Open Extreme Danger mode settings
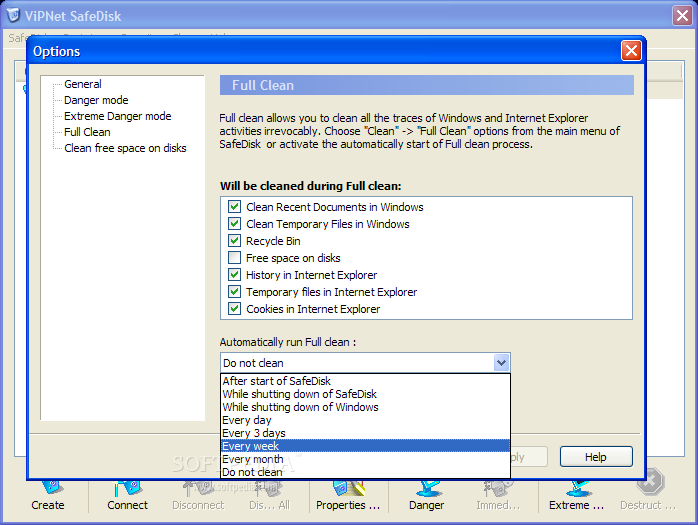 click(x=118, y=116)
